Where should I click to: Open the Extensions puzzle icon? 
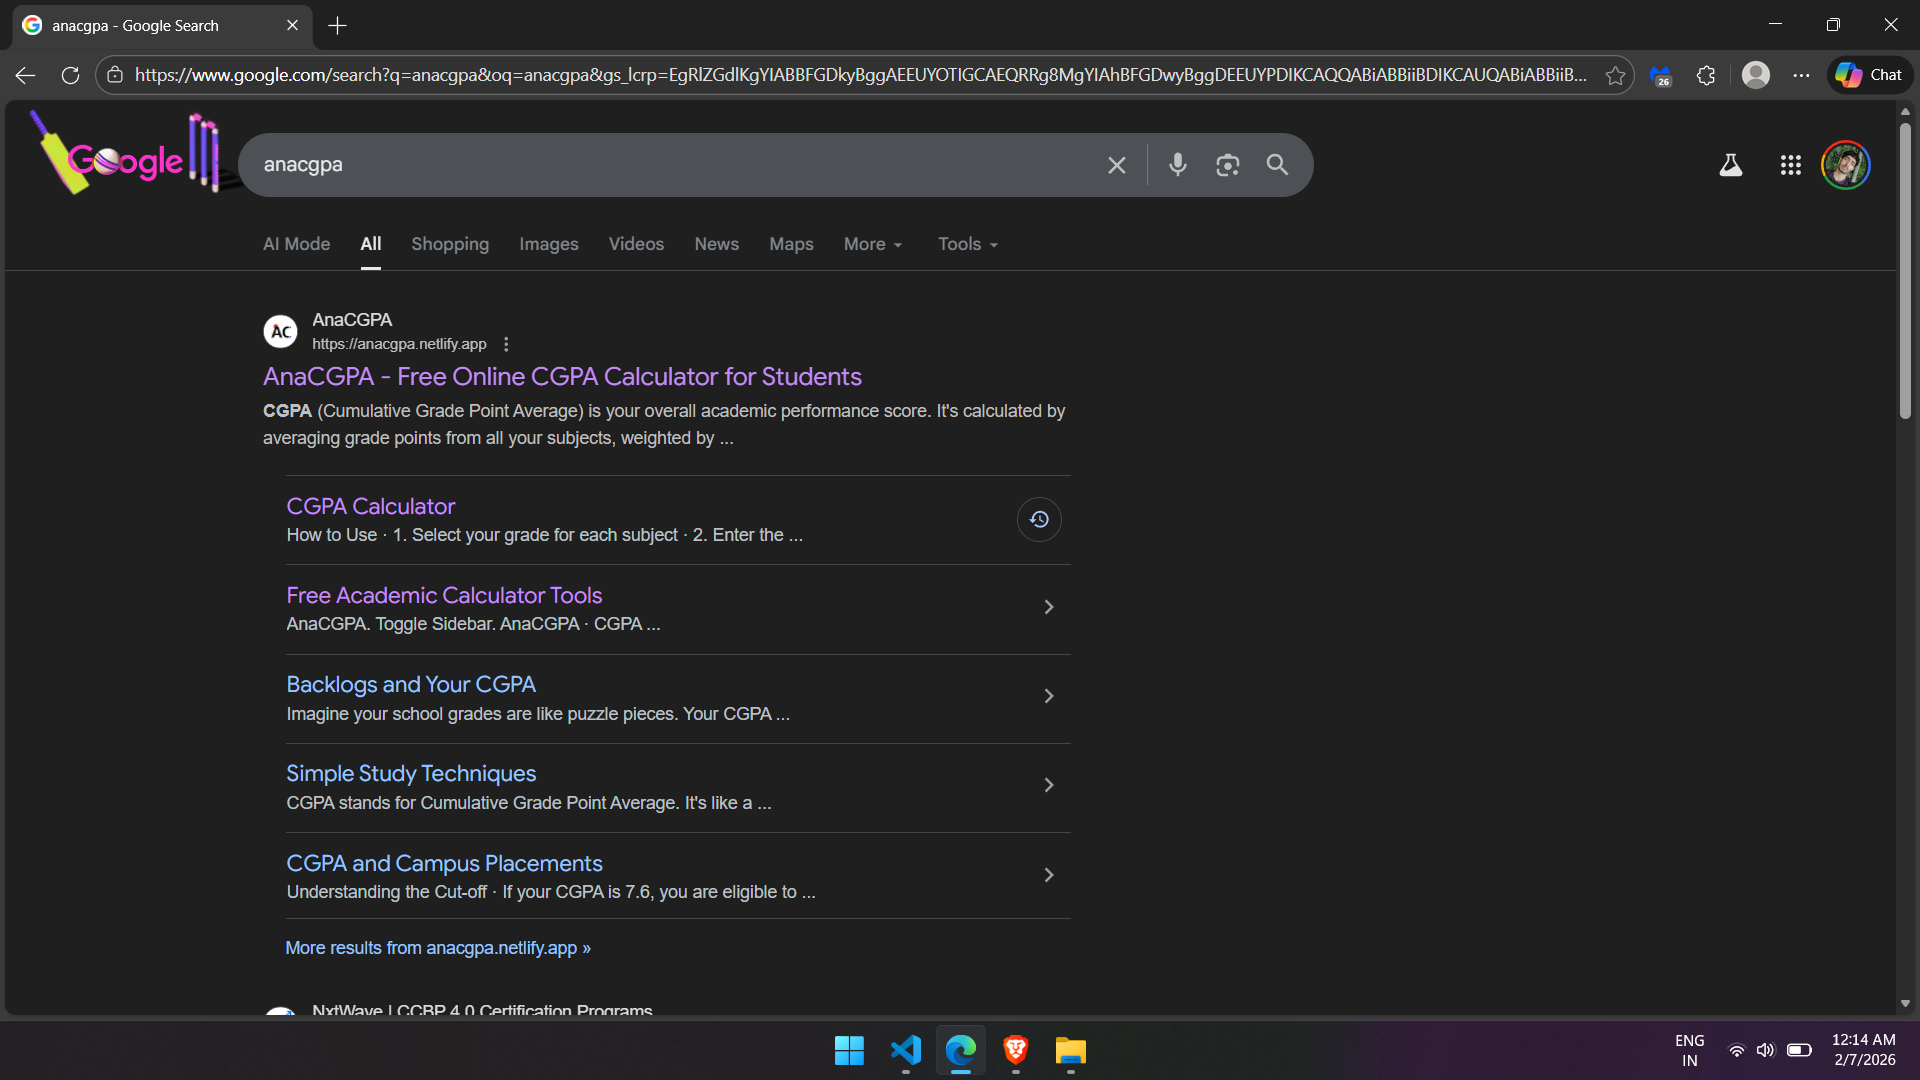1706,75
